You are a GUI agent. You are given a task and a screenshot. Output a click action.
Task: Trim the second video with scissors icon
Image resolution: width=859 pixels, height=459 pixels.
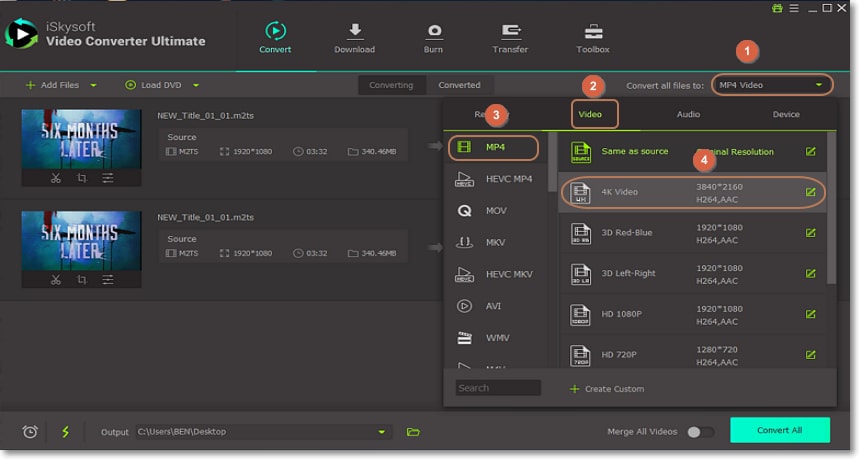[x=55, y=280]
